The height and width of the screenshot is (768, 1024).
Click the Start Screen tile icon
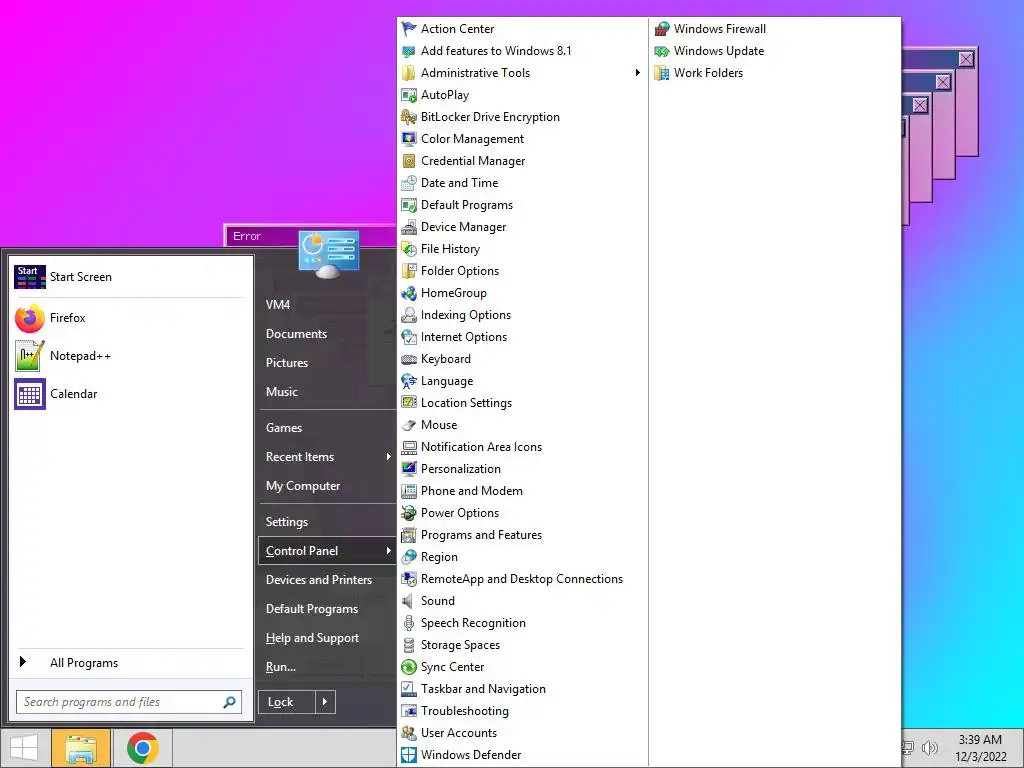click(x=30, y=277)
